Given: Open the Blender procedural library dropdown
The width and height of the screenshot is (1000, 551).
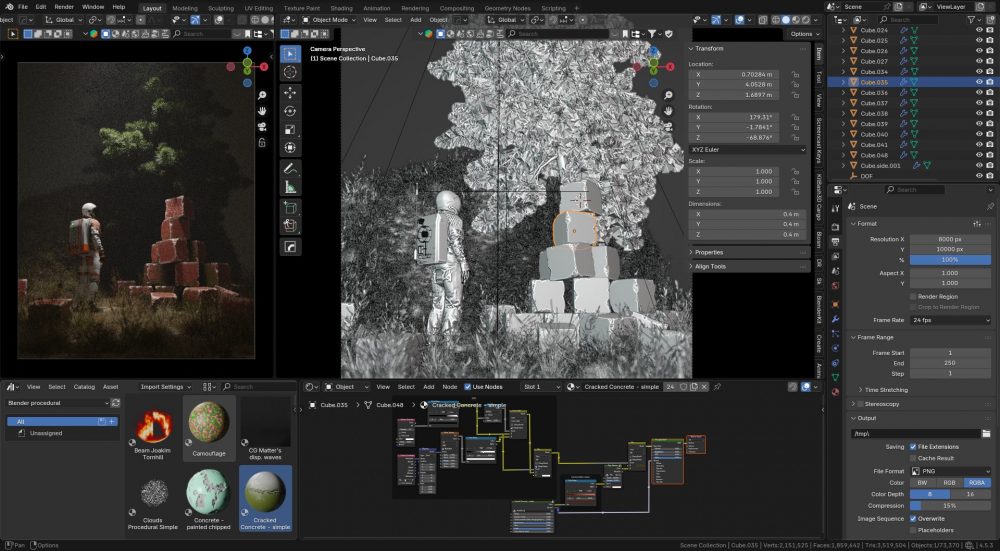Looking at the screenshot, I should [x=57, y=403].
